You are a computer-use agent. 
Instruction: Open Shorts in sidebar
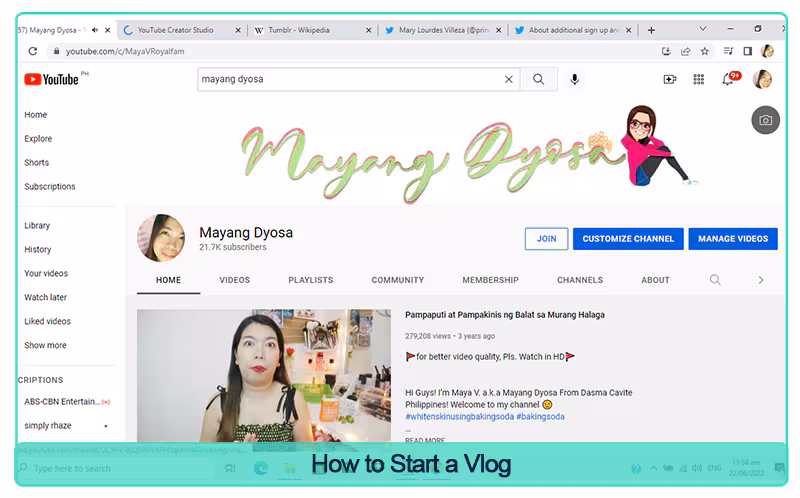coord(37,162)
